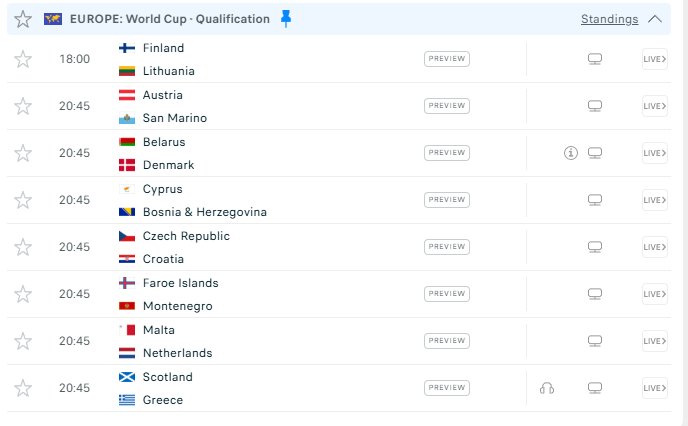The height and width of the screenshot is (426, 688).
Task: Click the Montenegro team name
Action: point(177,306)
